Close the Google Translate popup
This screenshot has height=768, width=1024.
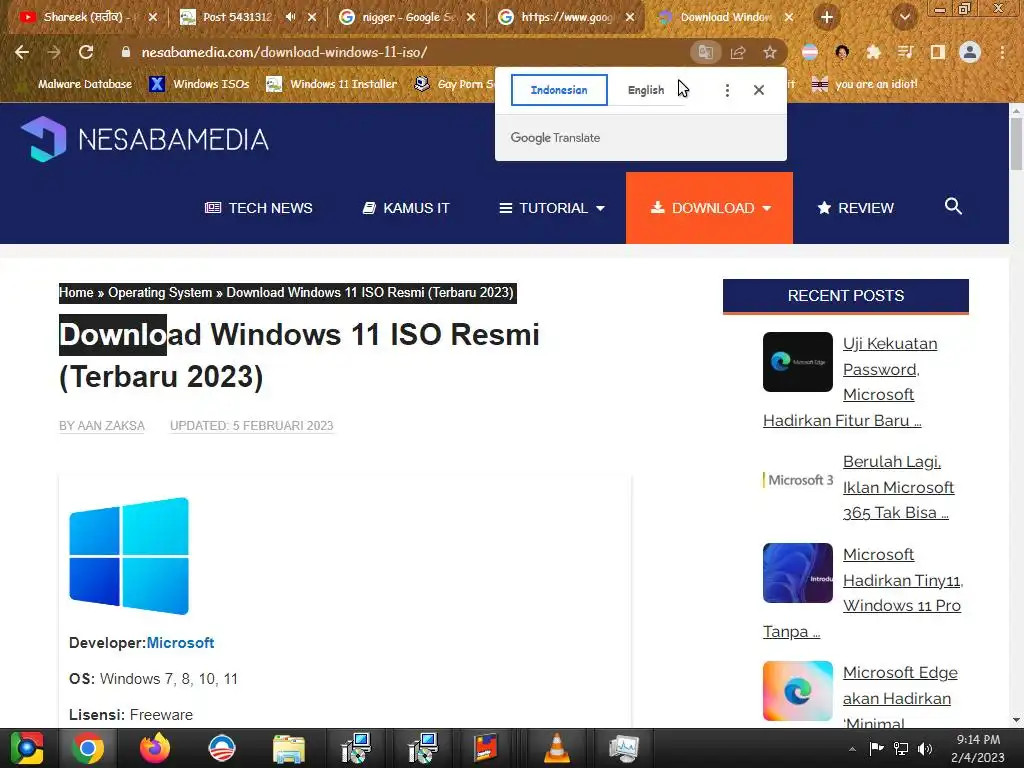click(x=759, y=90)
